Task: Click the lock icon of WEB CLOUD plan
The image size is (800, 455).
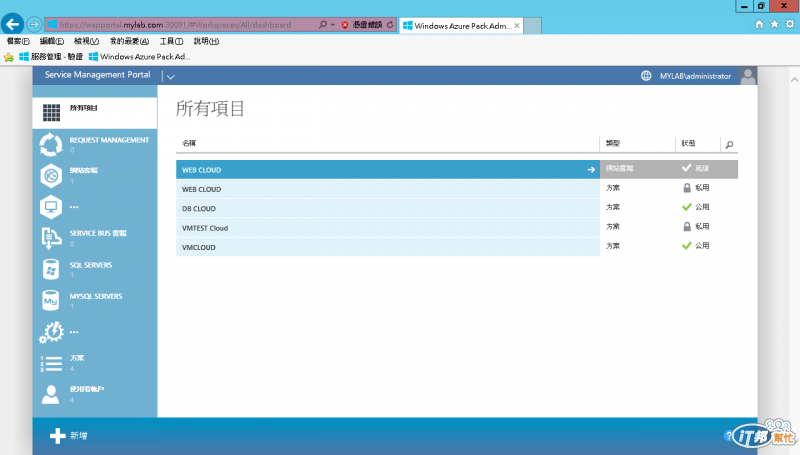Action: (x=687, y=188)
